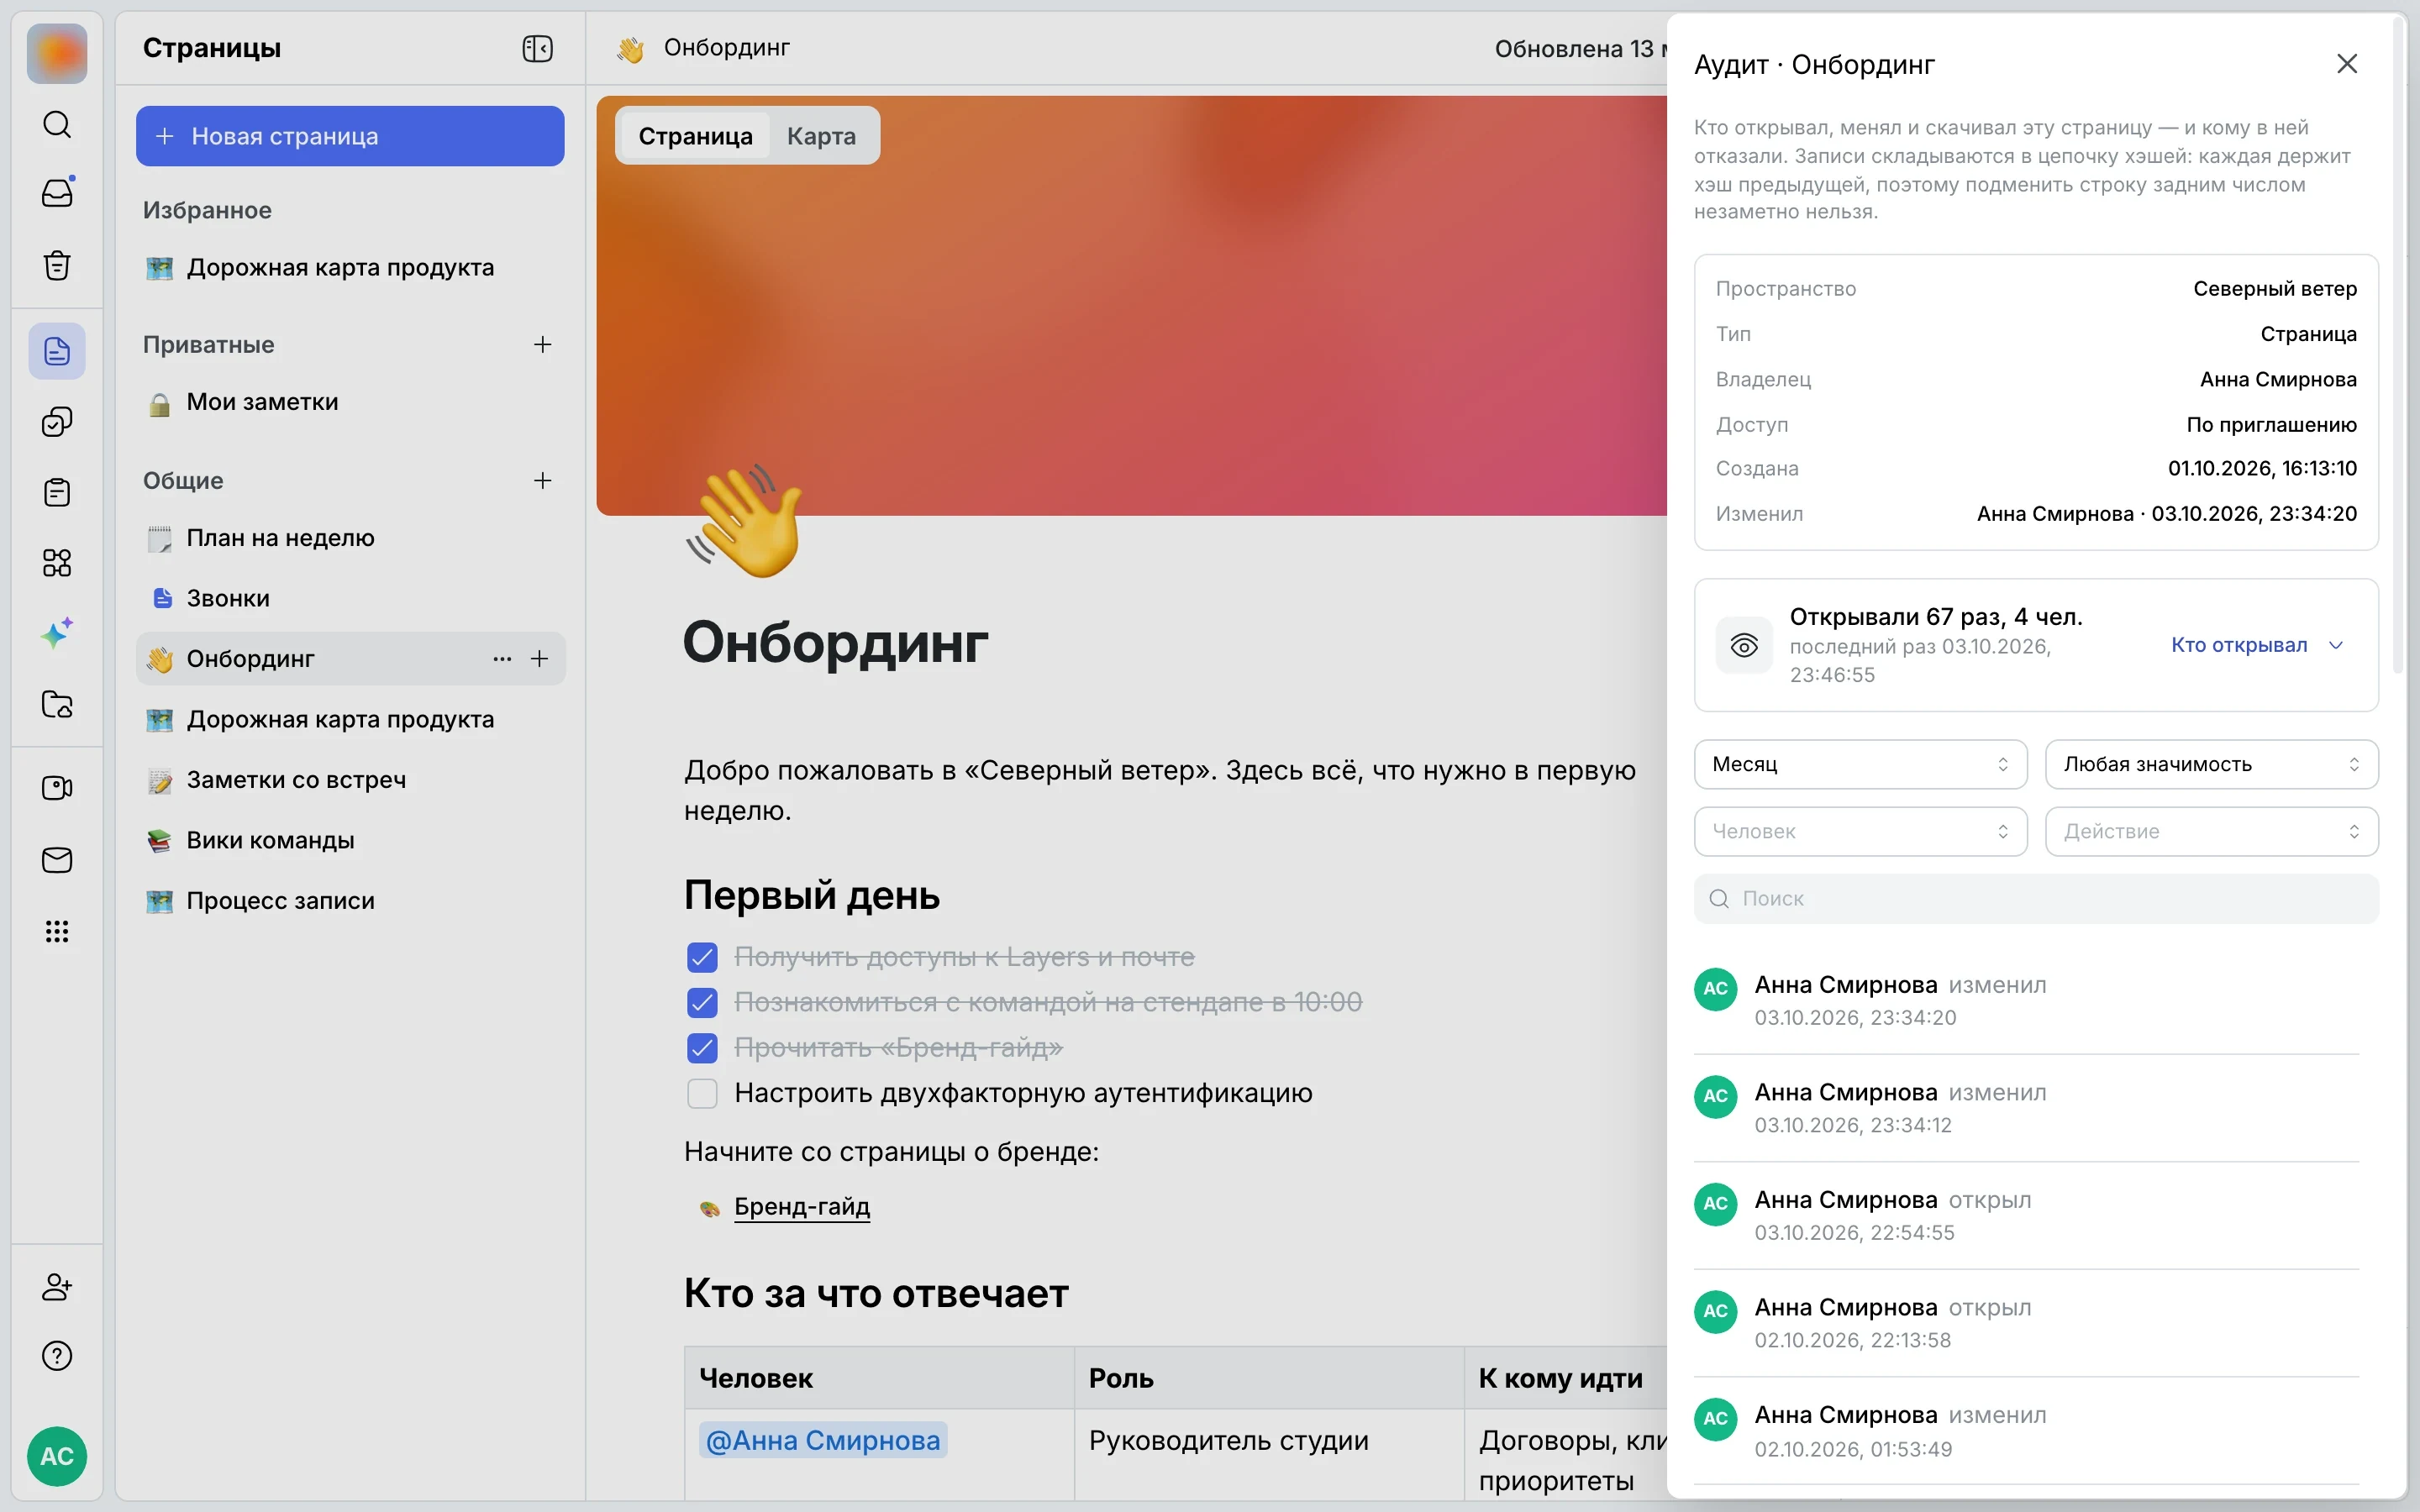Open the trash bin icon
Viewport: 2420px width, 1512px height.
coord(57,265)
